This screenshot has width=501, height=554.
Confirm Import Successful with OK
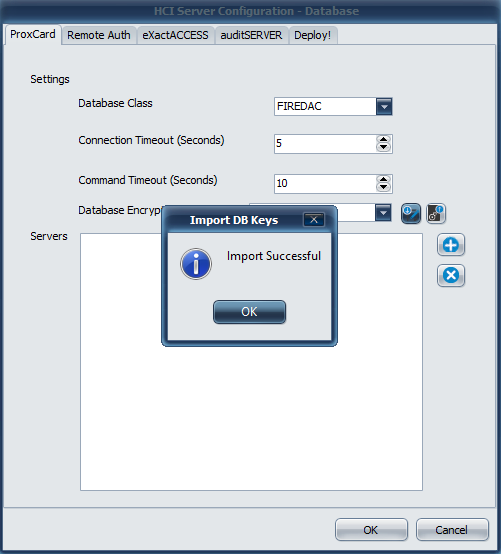(249, 312)
